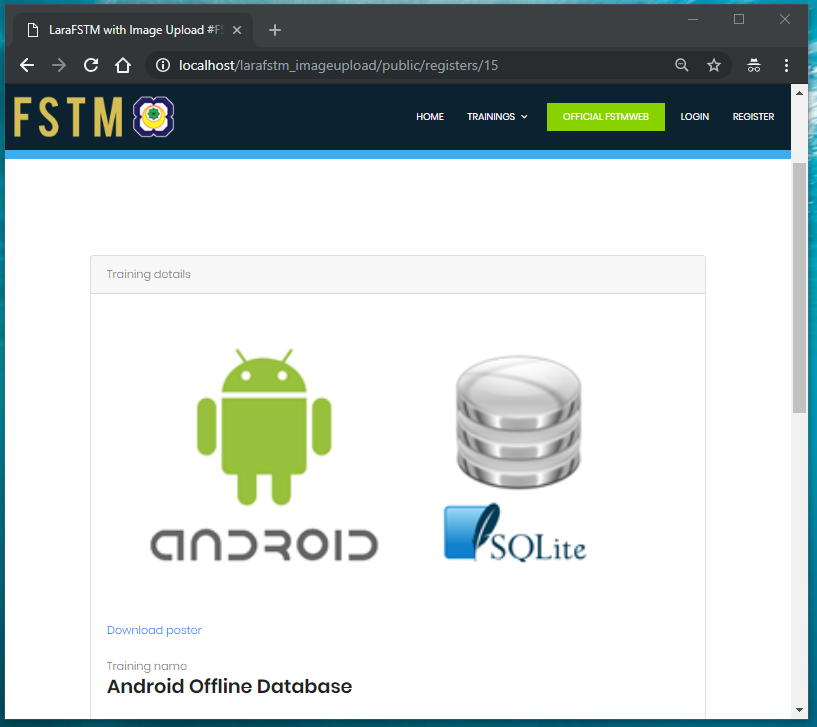This screenshot has height=727, width=817.
Task: Click the Download poster link
Action: [154, 630]
